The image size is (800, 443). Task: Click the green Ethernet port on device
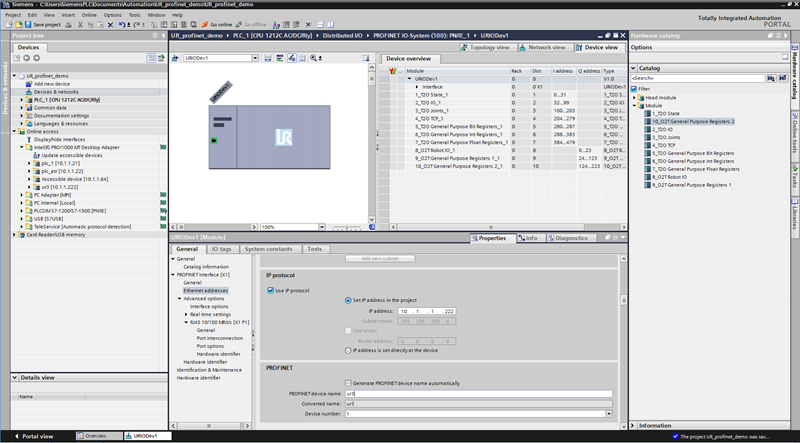214,140
